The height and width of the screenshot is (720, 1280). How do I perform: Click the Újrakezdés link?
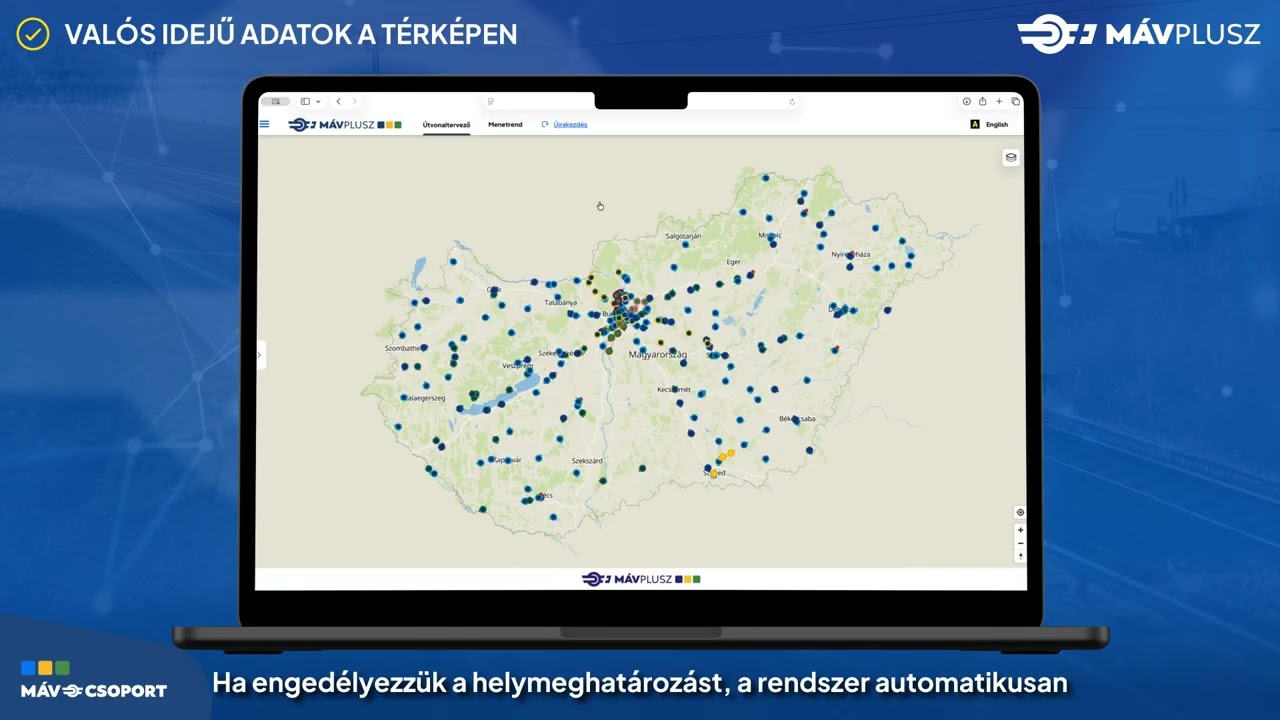coord(570,125)
